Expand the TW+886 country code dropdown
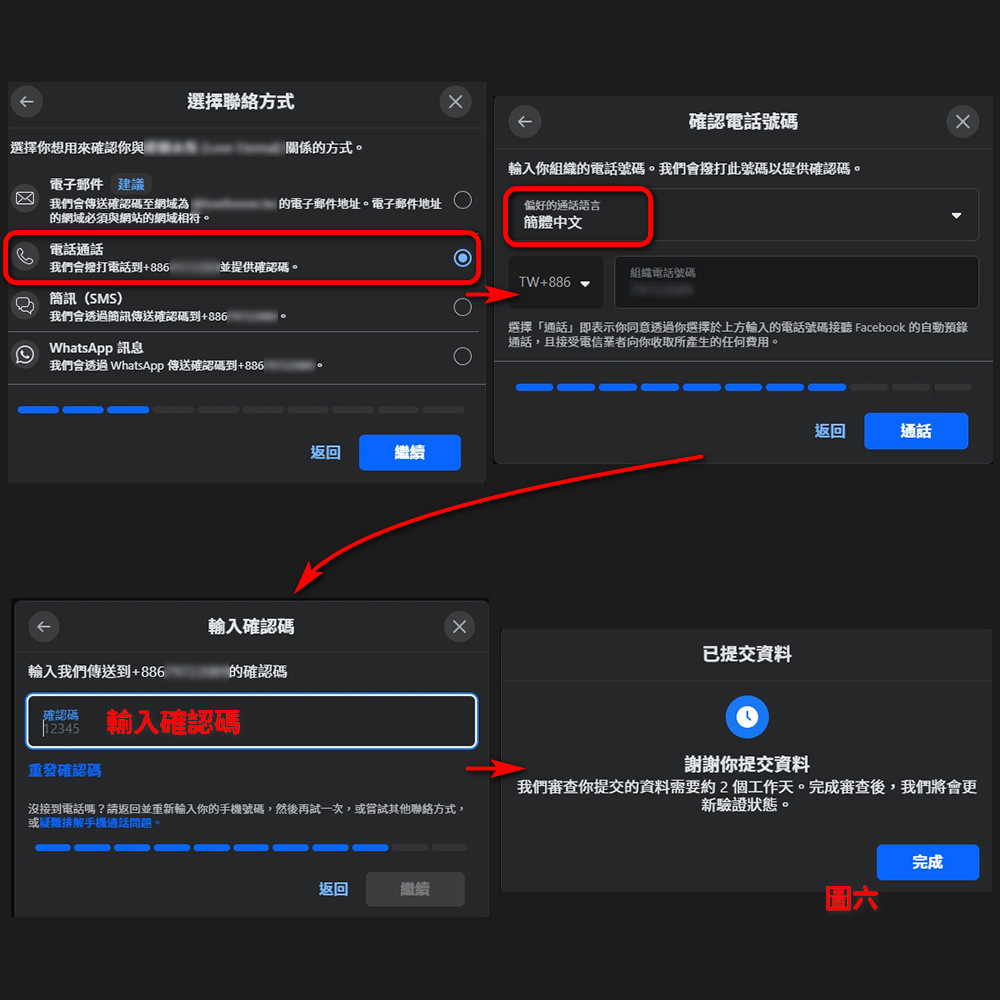Viewport: 1000px width, 1000px height. pos(555,282)
